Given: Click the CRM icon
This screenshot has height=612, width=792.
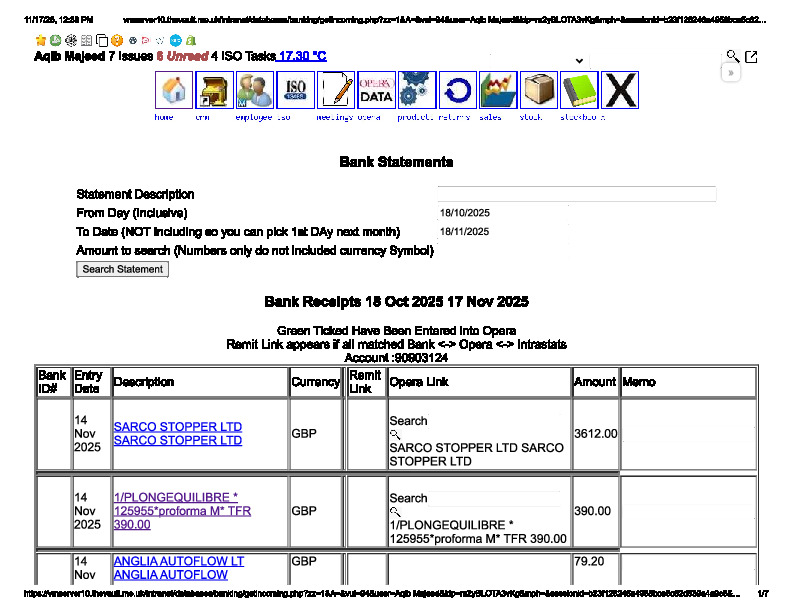Looking at the screenshot, I should [214, 91].
